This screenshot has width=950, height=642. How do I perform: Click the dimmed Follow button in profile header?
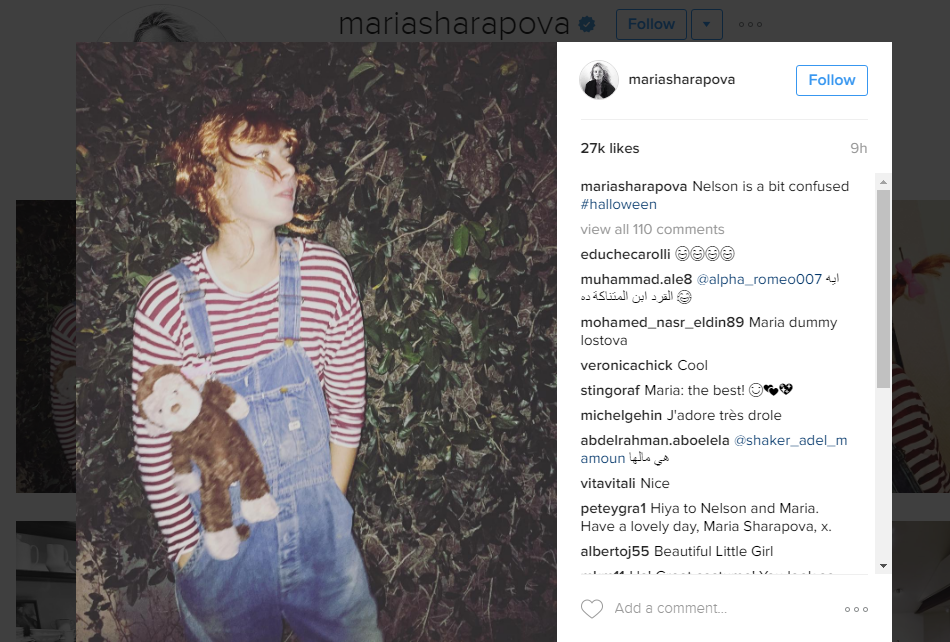tap(651, 24)
